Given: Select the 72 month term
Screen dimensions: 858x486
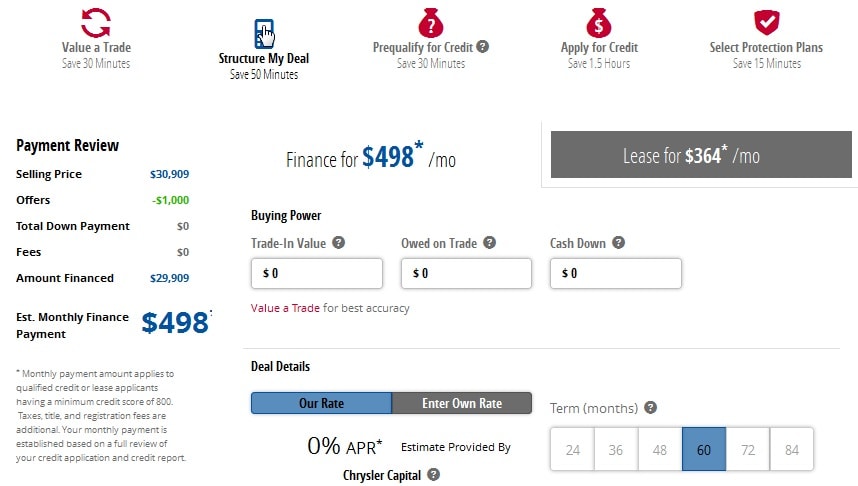Looking at the screenshot, I should pos(748,449).
